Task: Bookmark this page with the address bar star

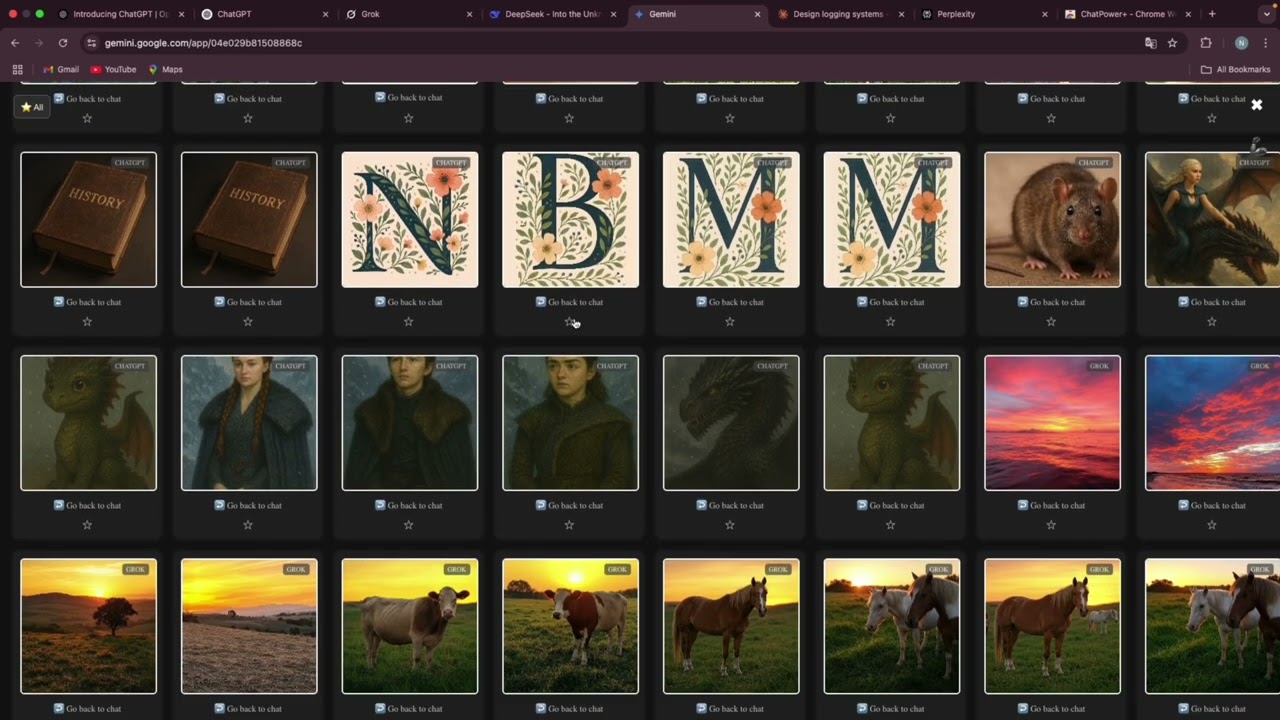Action: (x=1172, y=43)
